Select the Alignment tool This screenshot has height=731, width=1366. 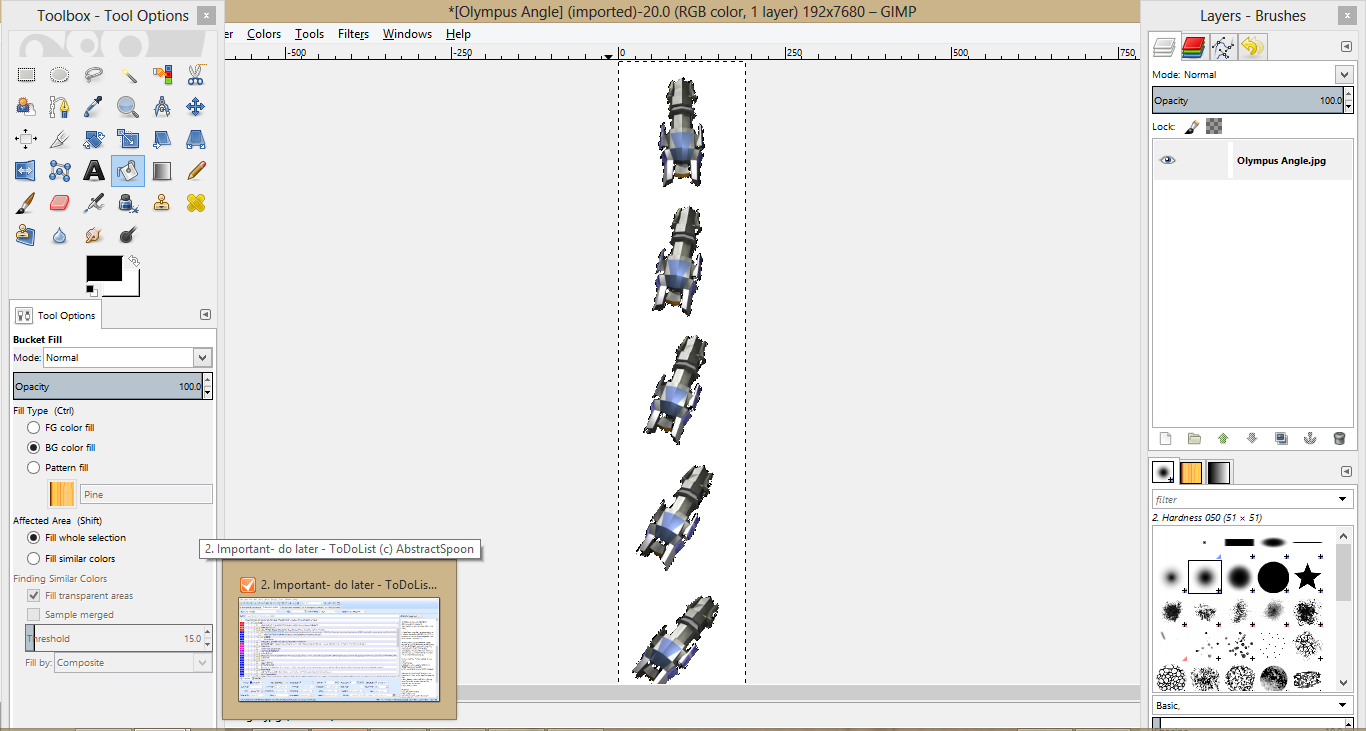coord(26,139)
